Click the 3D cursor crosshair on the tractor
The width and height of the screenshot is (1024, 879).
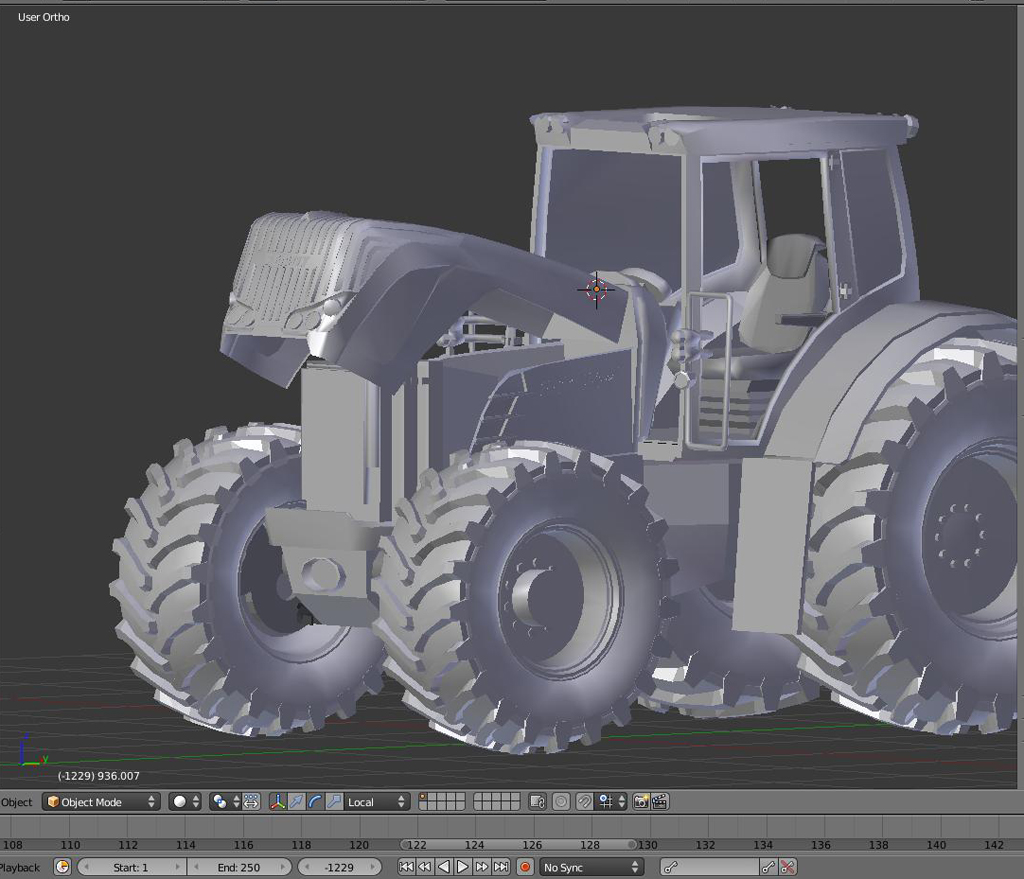click(x=596, y=289)
